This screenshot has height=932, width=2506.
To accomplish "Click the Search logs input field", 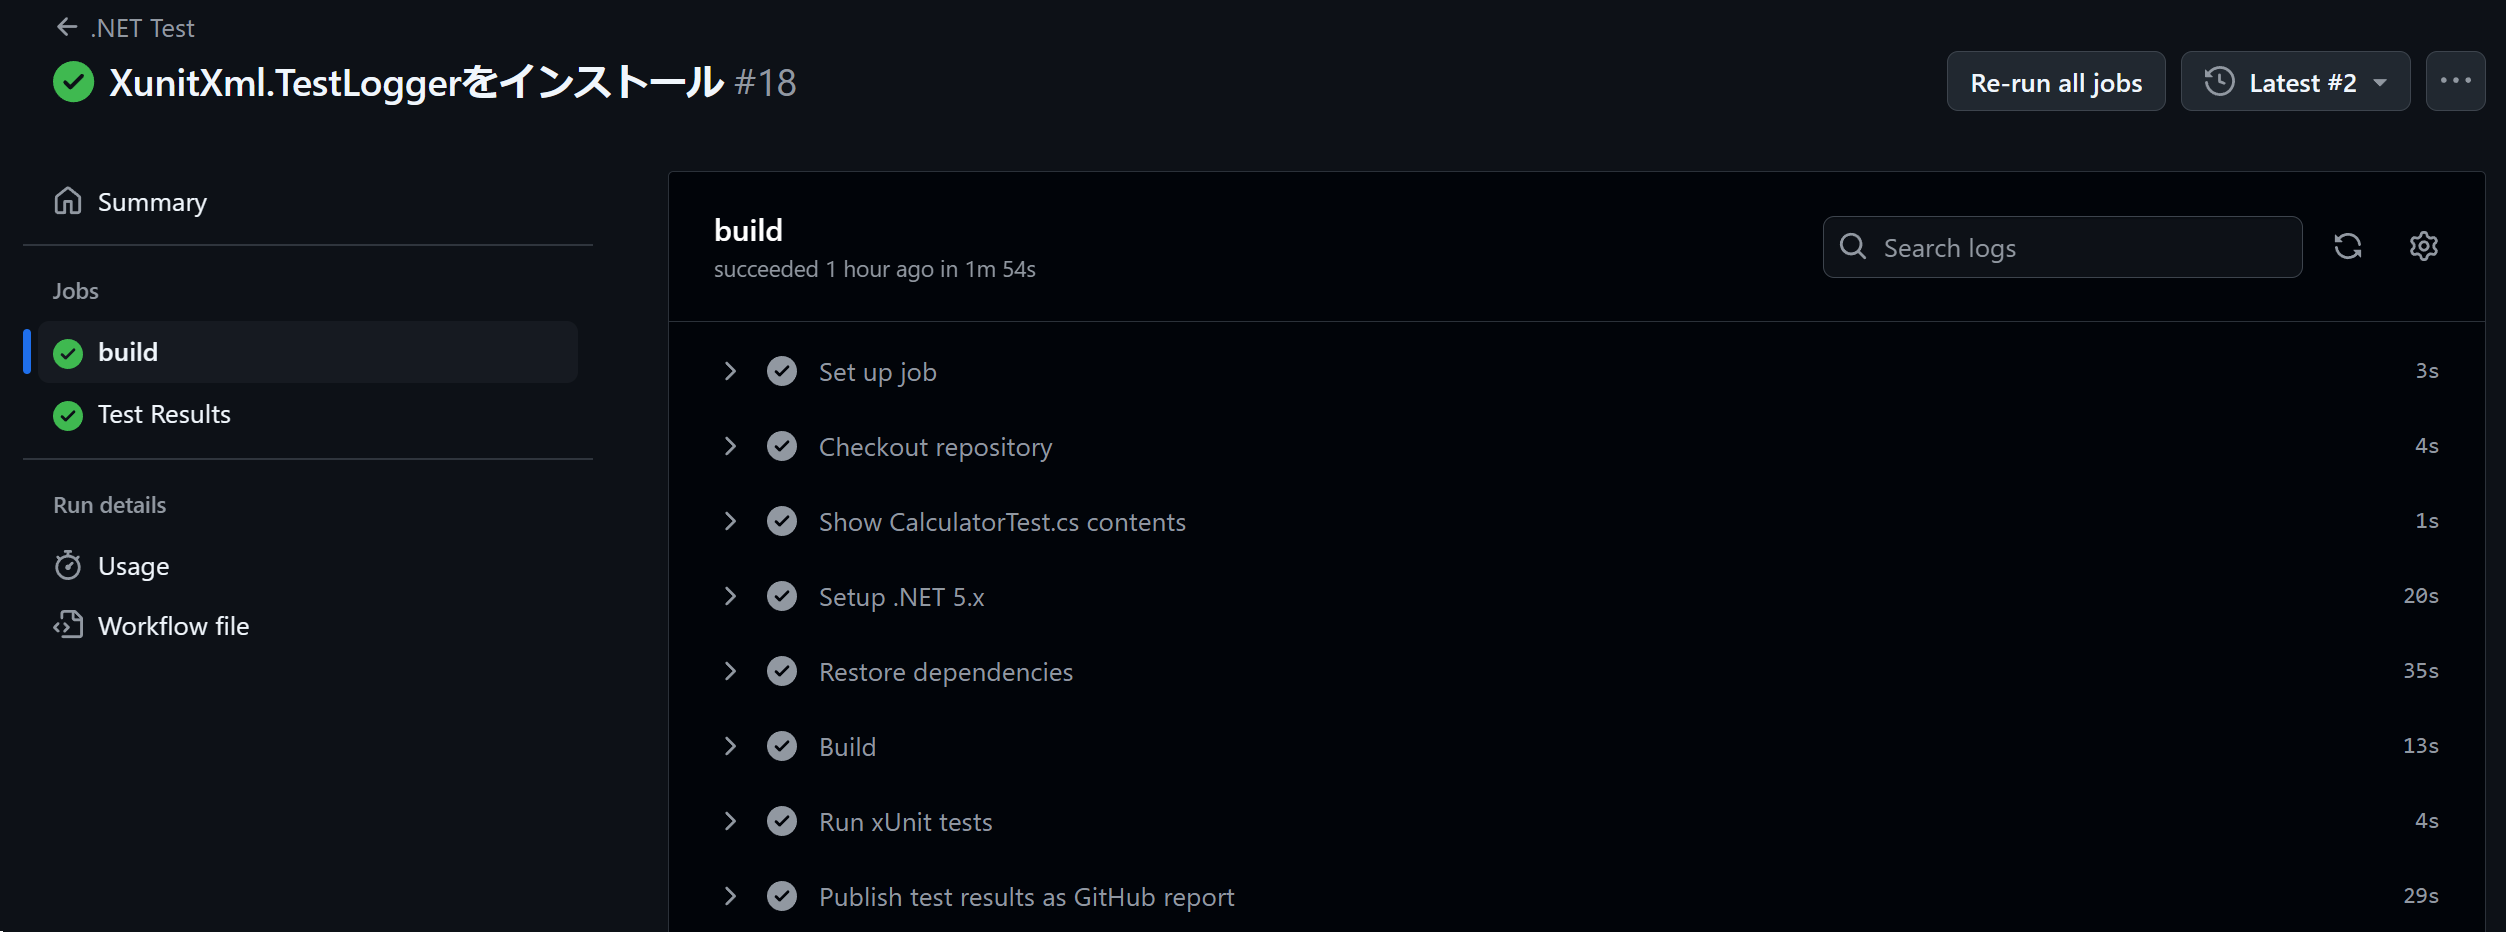I will tap(2062, 247).
